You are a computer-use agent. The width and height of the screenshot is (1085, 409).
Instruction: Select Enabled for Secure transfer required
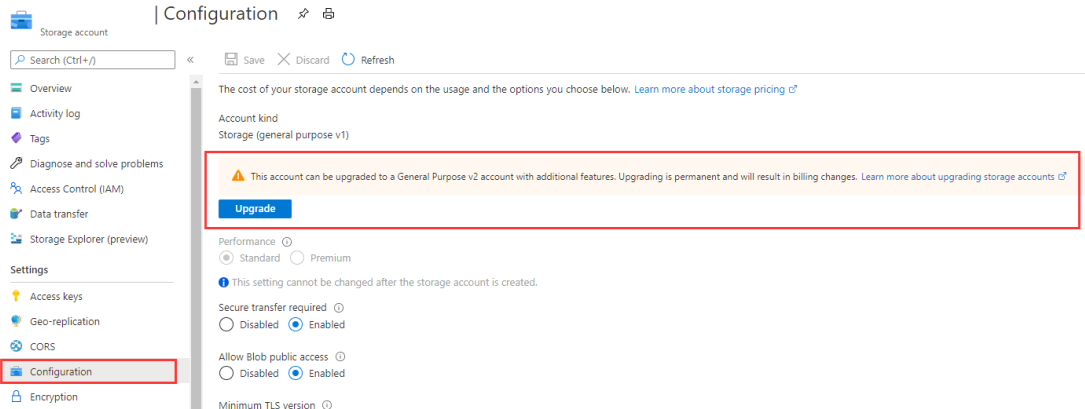coord(297,325)
